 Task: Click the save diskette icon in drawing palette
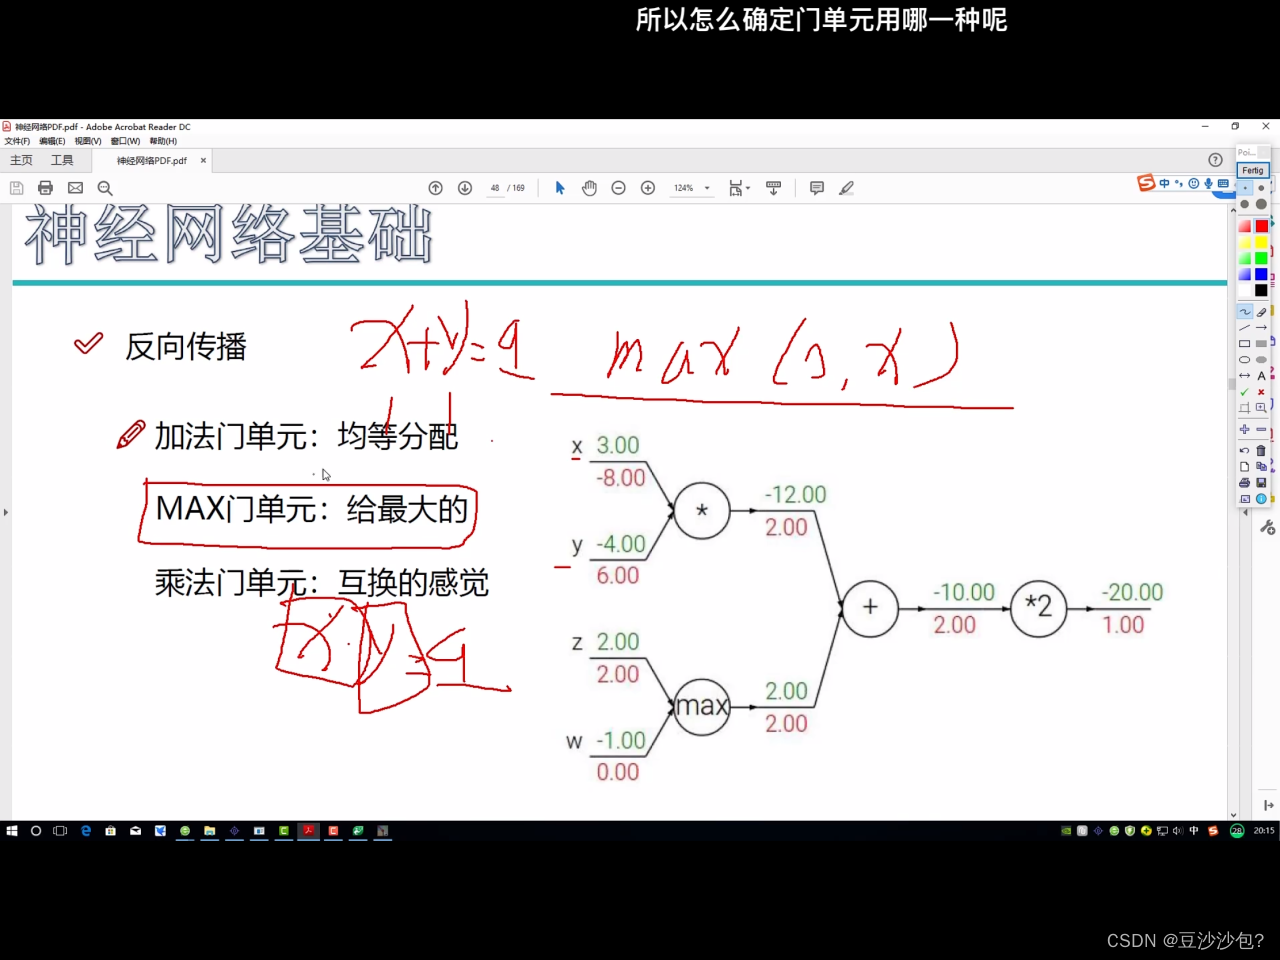pyautogui.click(x=1261, y=483)
